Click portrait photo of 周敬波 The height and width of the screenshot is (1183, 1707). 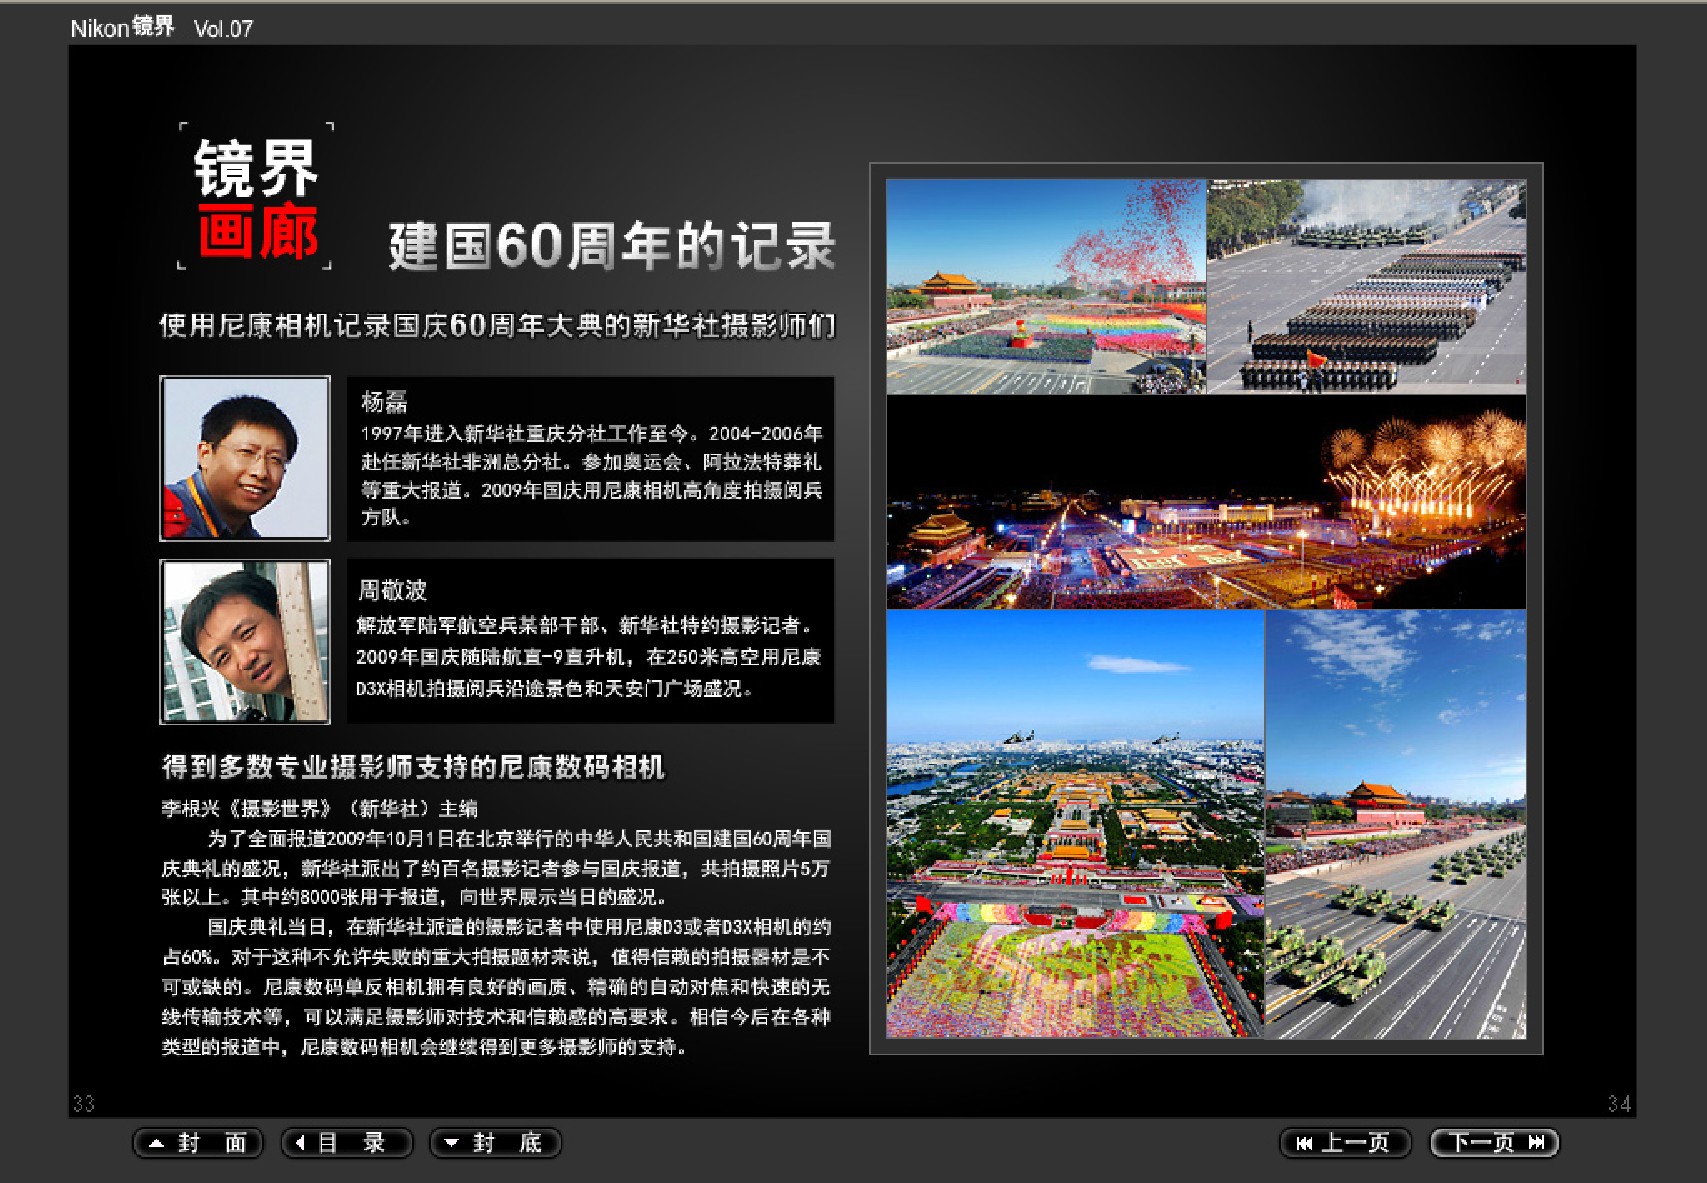[245, 641]
